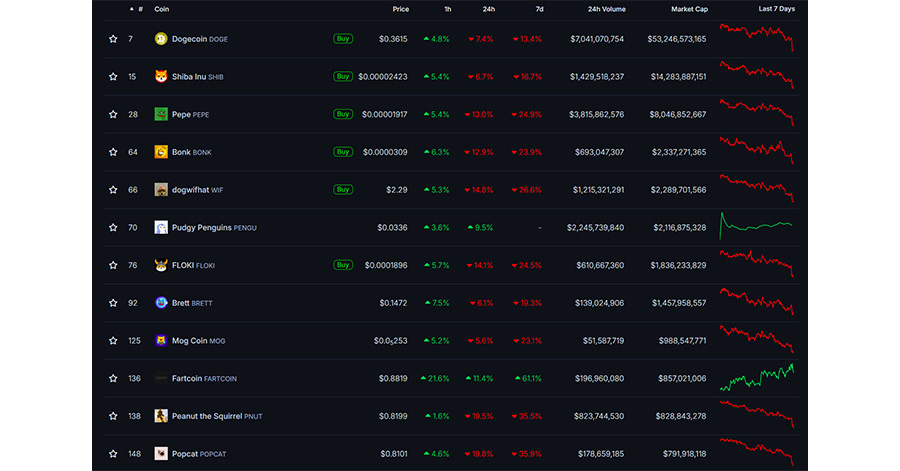
Task: Sort by the Market Cap column
Action: [x=689, y=9]
